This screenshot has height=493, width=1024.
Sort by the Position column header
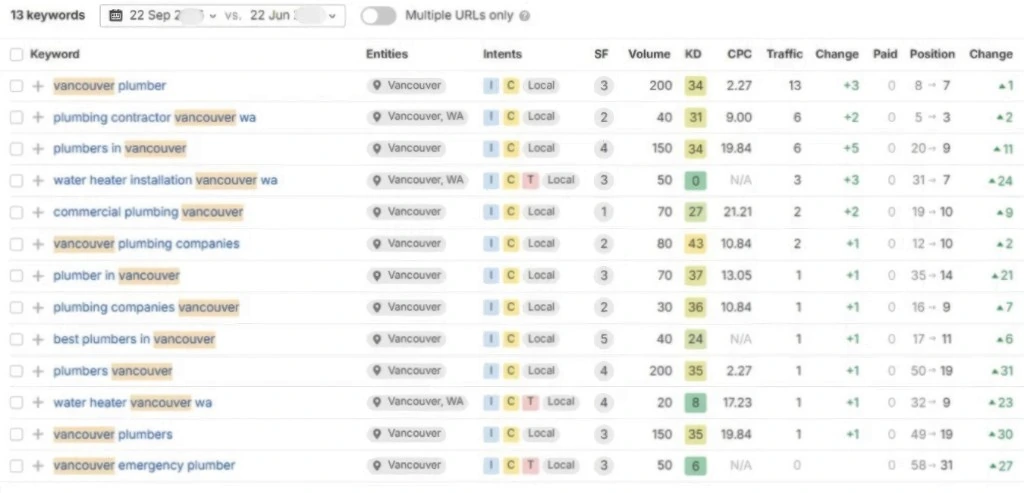(x=932, y=54)
